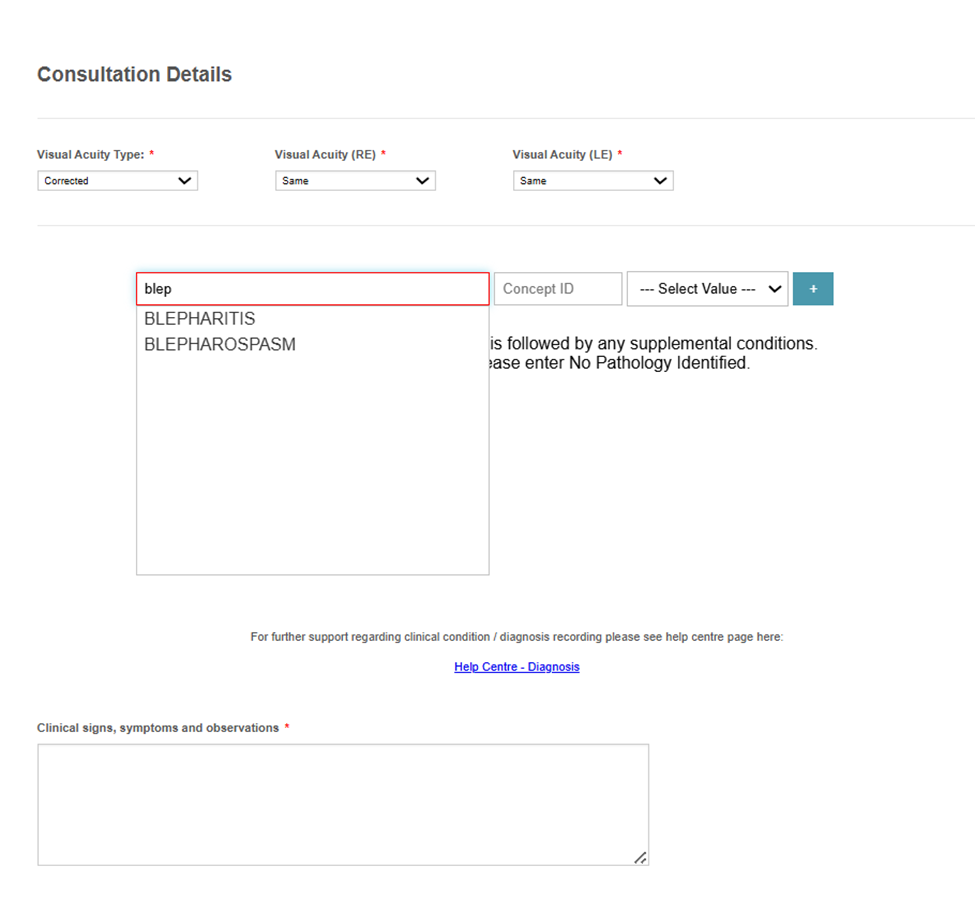
Task: Click the blue plus add-diagnosis button
Action: pyautogui.click(x=813, y=289)
